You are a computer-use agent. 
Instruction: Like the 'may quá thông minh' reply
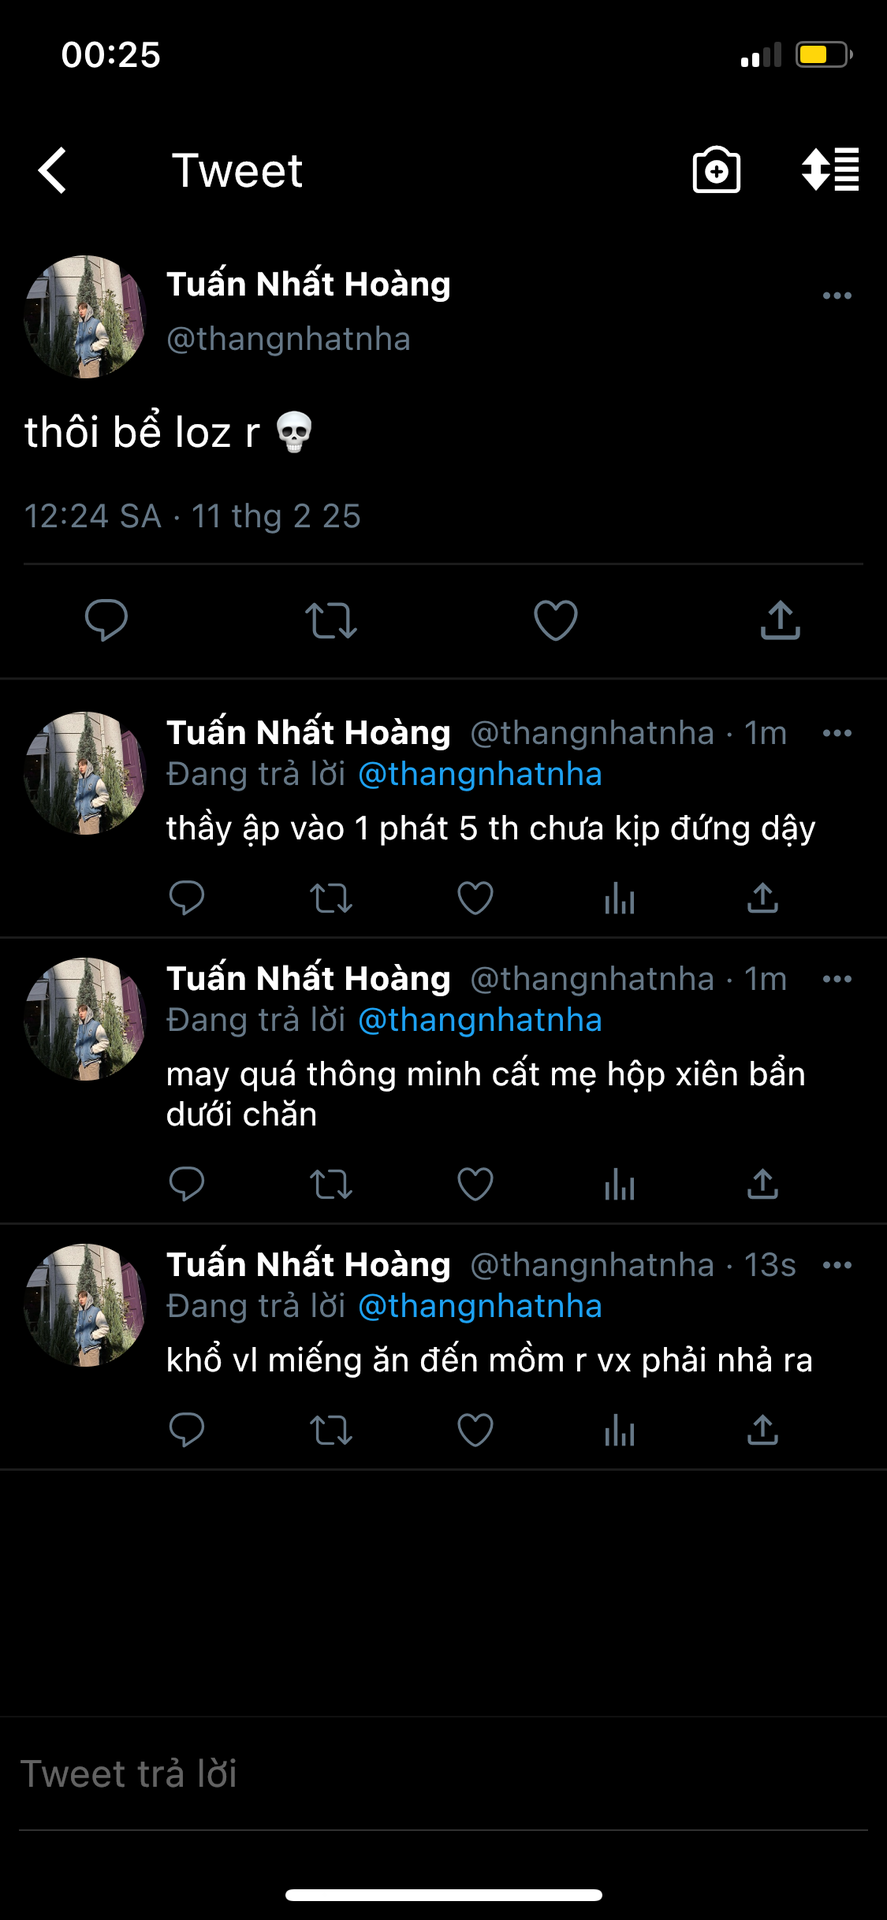(475, 1184)
